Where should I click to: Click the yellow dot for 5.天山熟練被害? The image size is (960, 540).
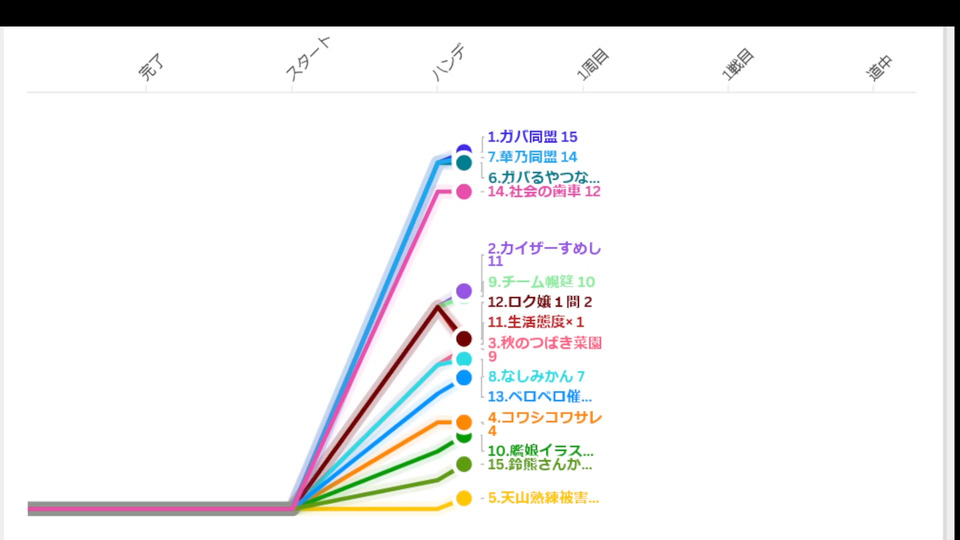(x=464, y=498)
